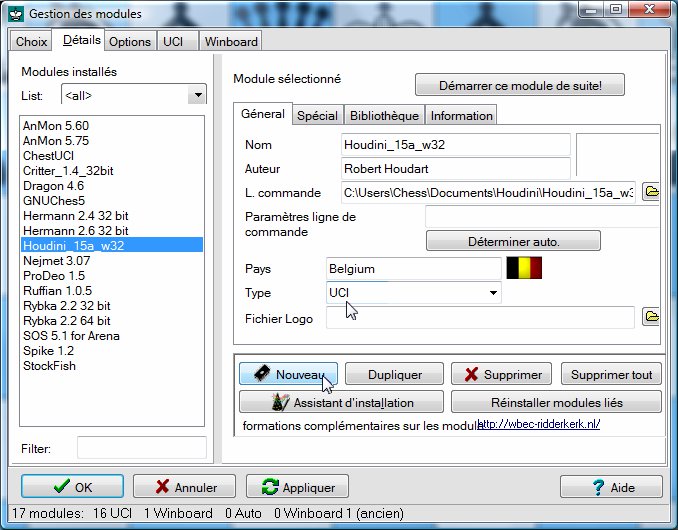Screen dimensions: 678x530
Task: Click the 1 Winboard status bar text
Action: [x=178, y=513]
